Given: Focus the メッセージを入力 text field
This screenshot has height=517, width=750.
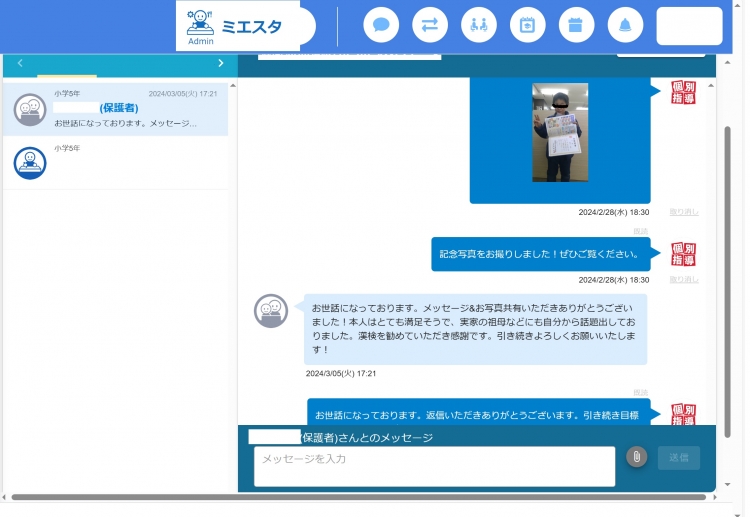Looking at the screenshot, I should pyautogui.click(x=434, y=466).
